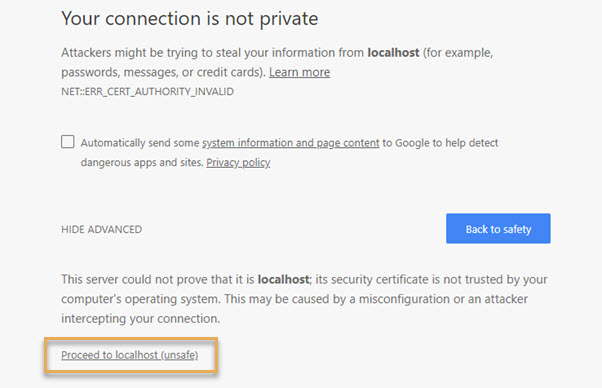Click the 'to Google to help detect' text
Image resolution: width=602 pixels, height=388 pixels.
(440, 143)
